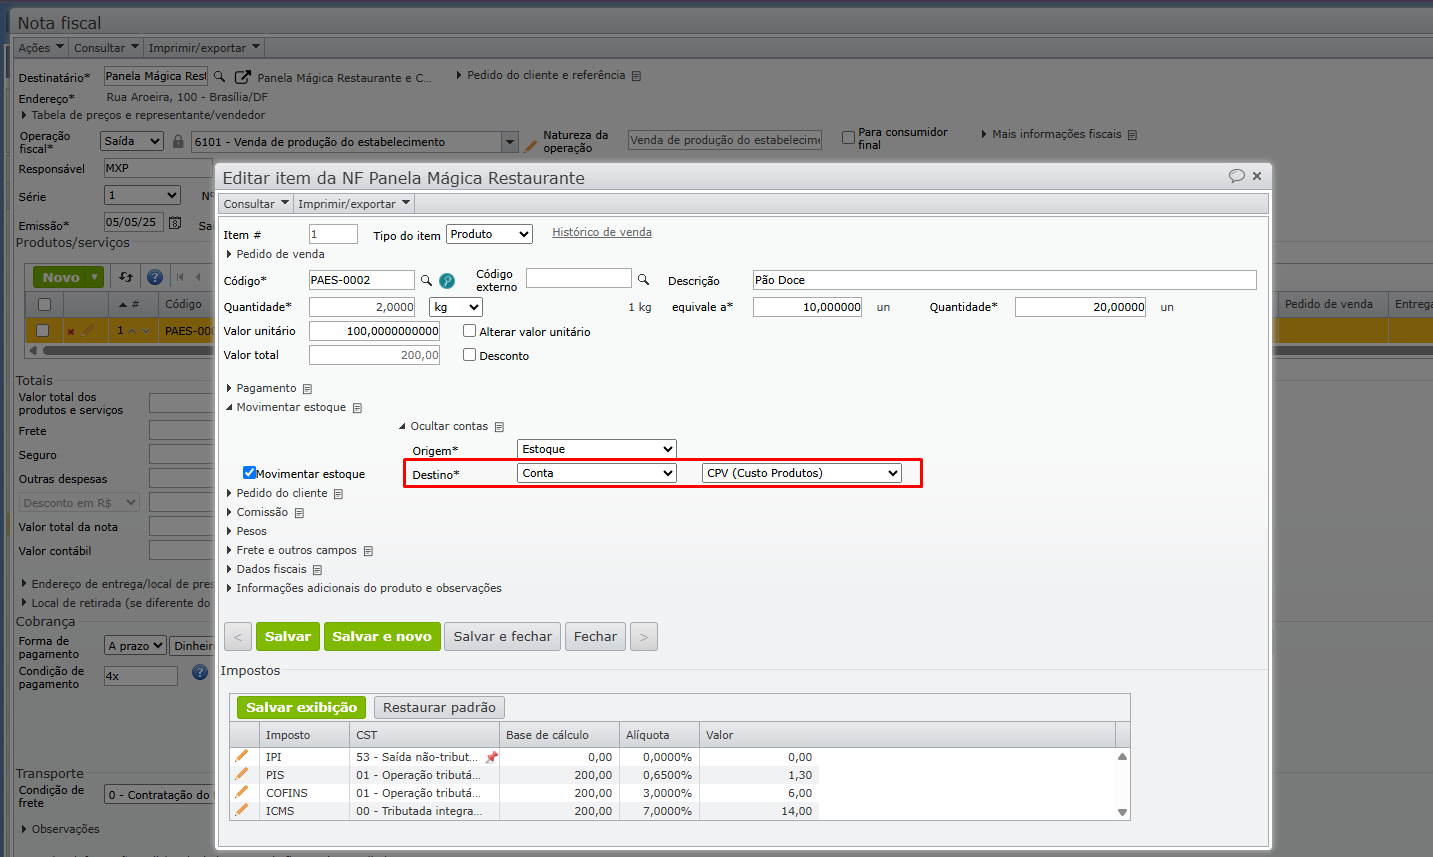
Task: Click the pin icon in the IPI row
Action: pos(491,757)
